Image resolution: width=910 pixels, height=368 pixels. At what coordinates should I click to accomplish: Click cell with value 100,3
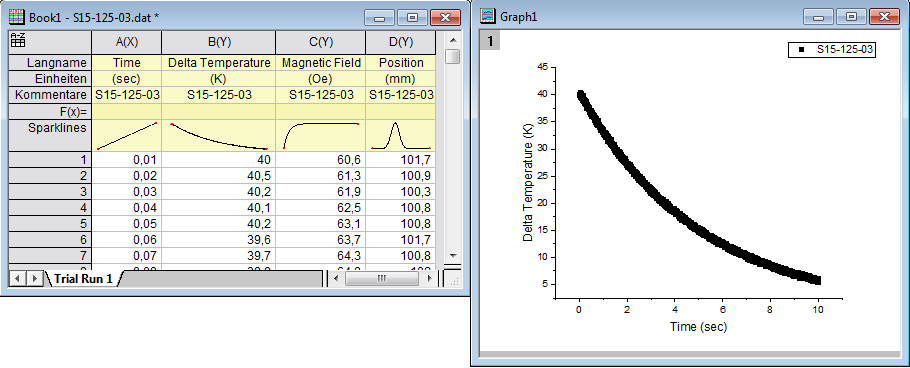click(x=400, y=192)
